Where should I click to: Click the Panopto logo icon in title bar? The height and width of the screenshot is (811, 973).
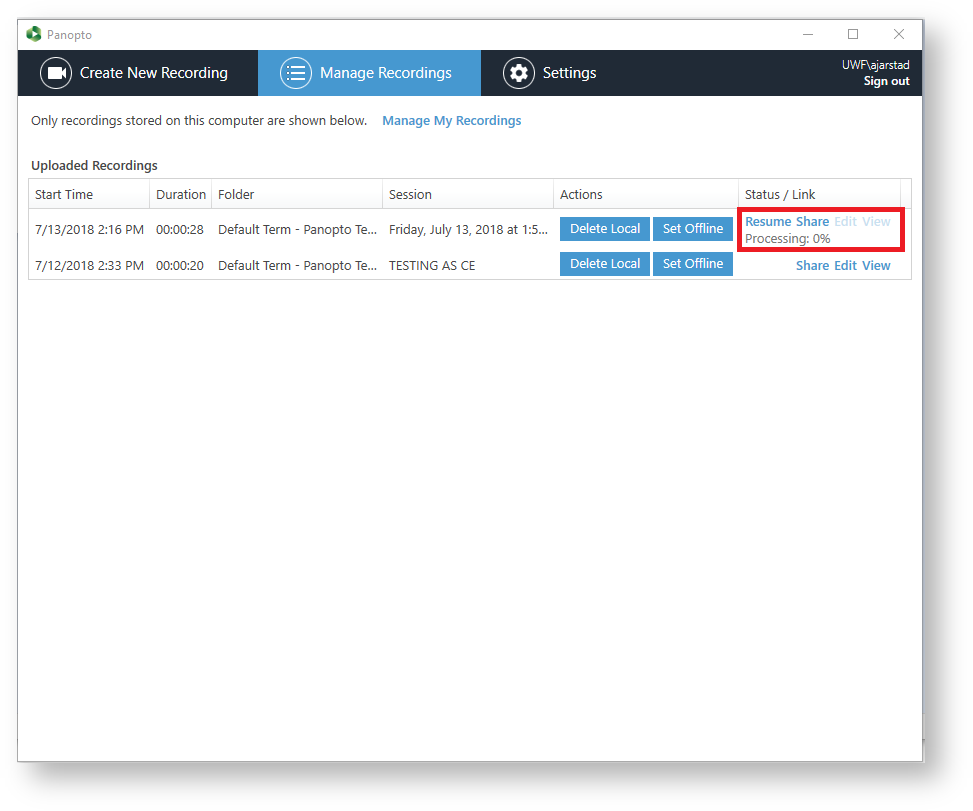[34, 34]
